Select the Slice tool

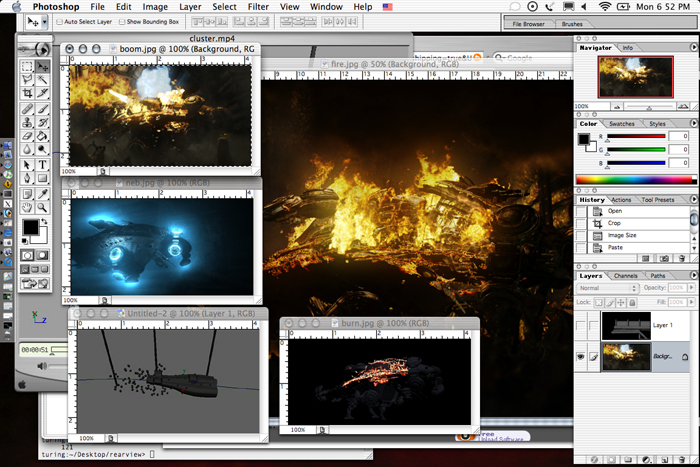42,93
